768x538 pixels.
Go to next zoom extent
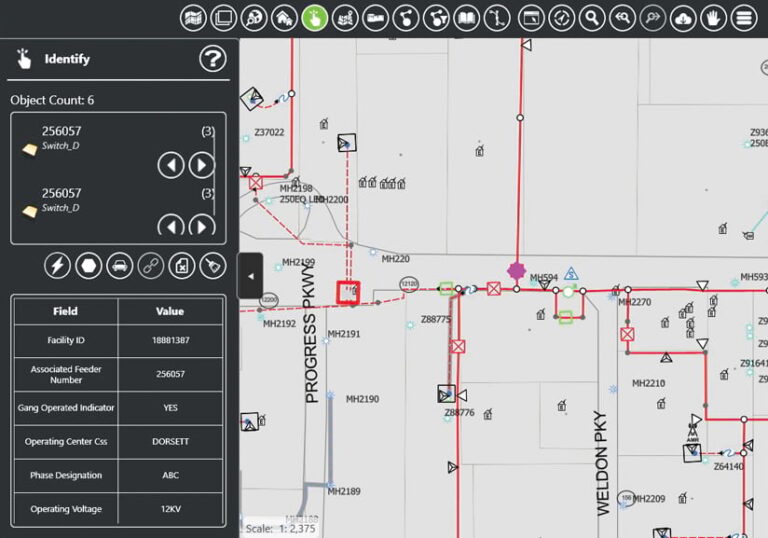click(652, 18)
